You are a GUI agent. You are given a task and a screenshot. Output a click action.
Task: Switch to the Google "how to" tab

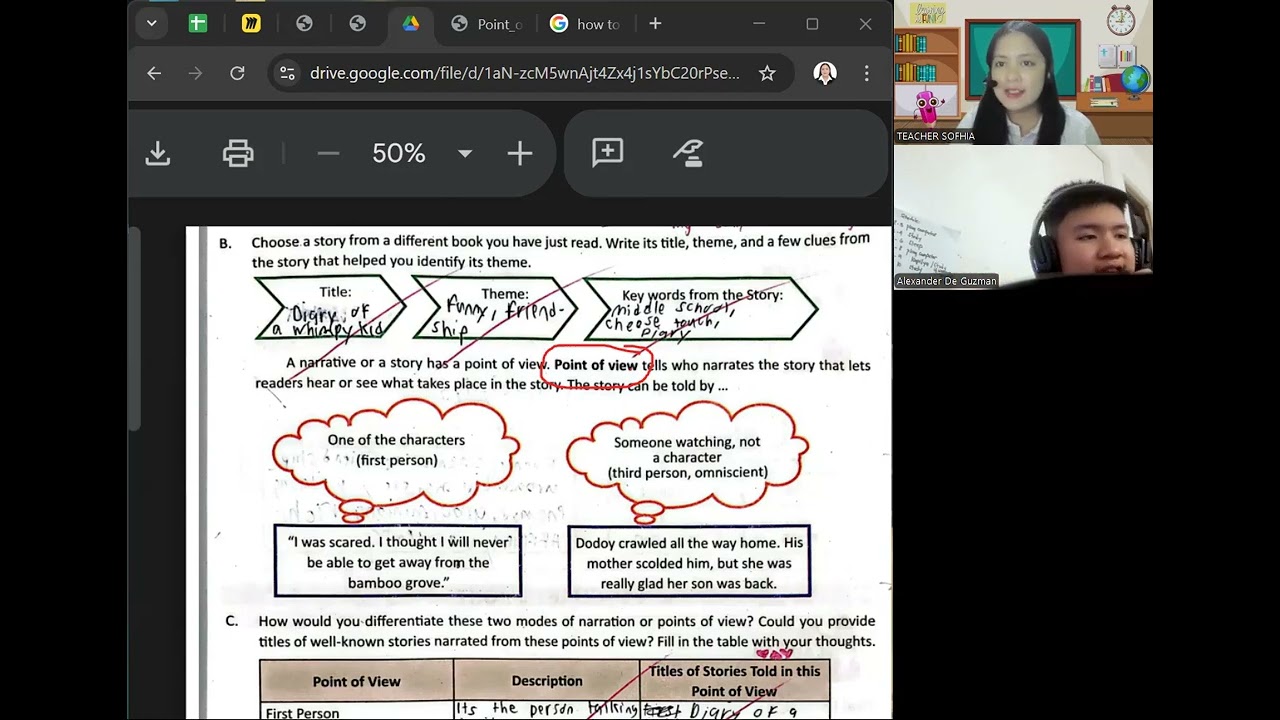(x=586, y=23)
